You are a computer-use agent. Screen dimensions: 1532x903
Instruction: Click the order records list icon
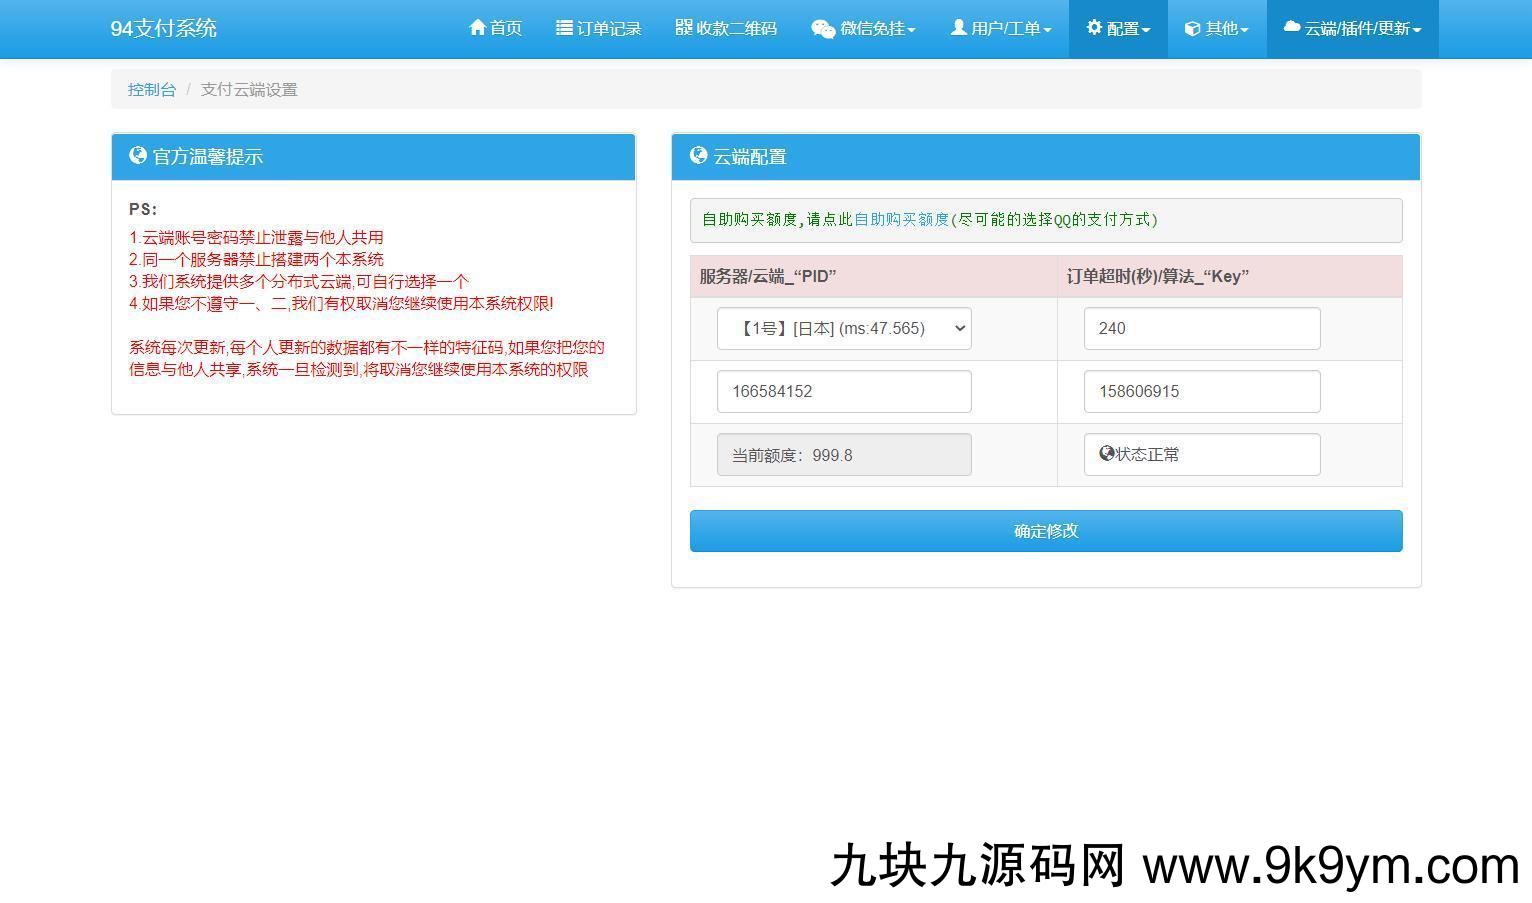[x=564, y=28]
